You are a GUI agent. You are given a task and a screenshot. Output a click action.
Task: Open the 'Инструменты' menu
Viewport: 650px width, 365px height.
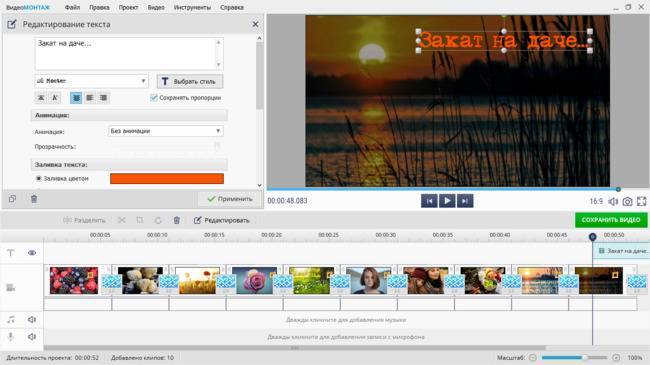point(192,7)
